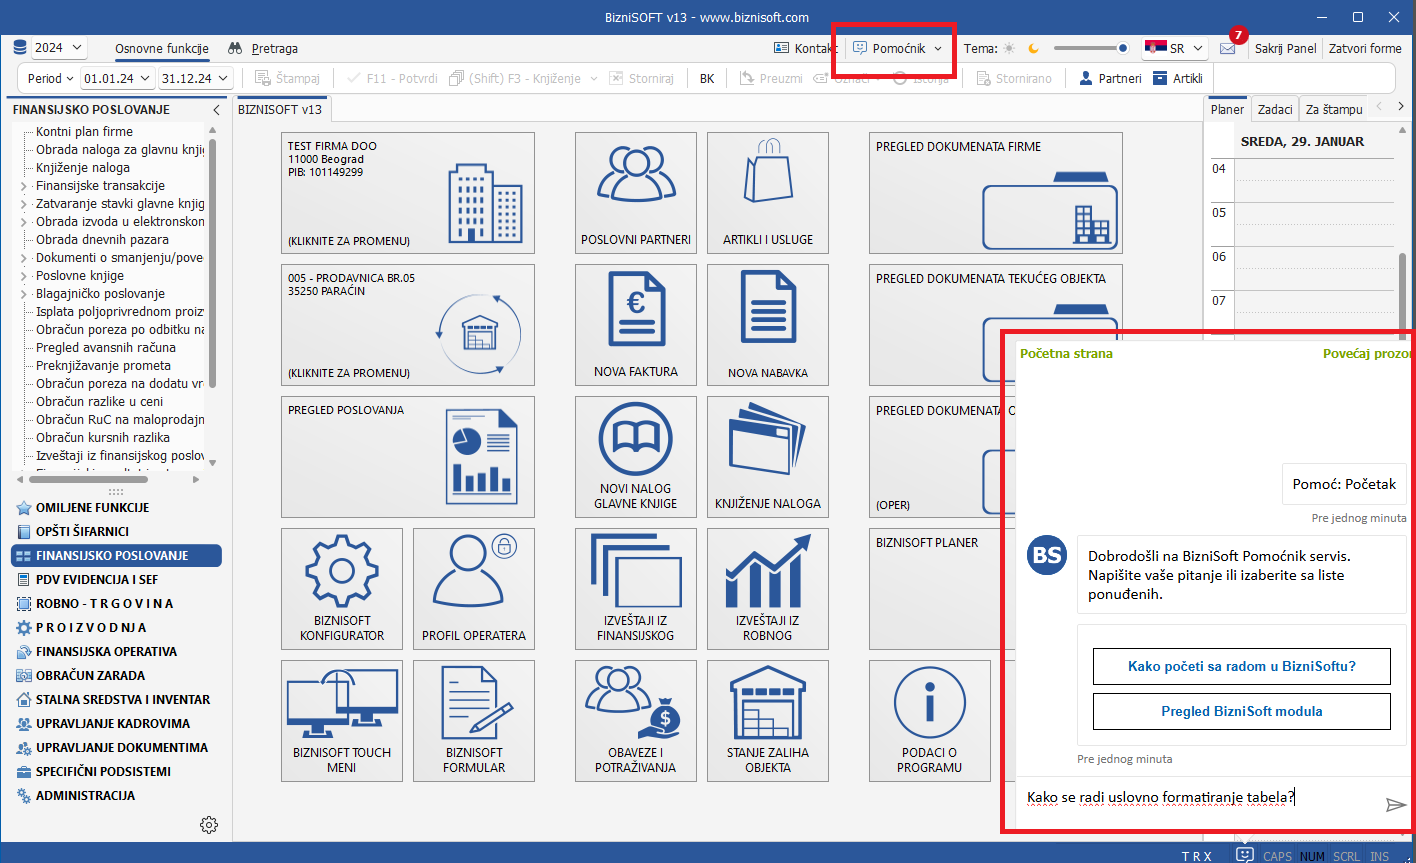Send the chat message with arrow icon
Viewport: 1416px width, 863px height.
coord(1396,805)
